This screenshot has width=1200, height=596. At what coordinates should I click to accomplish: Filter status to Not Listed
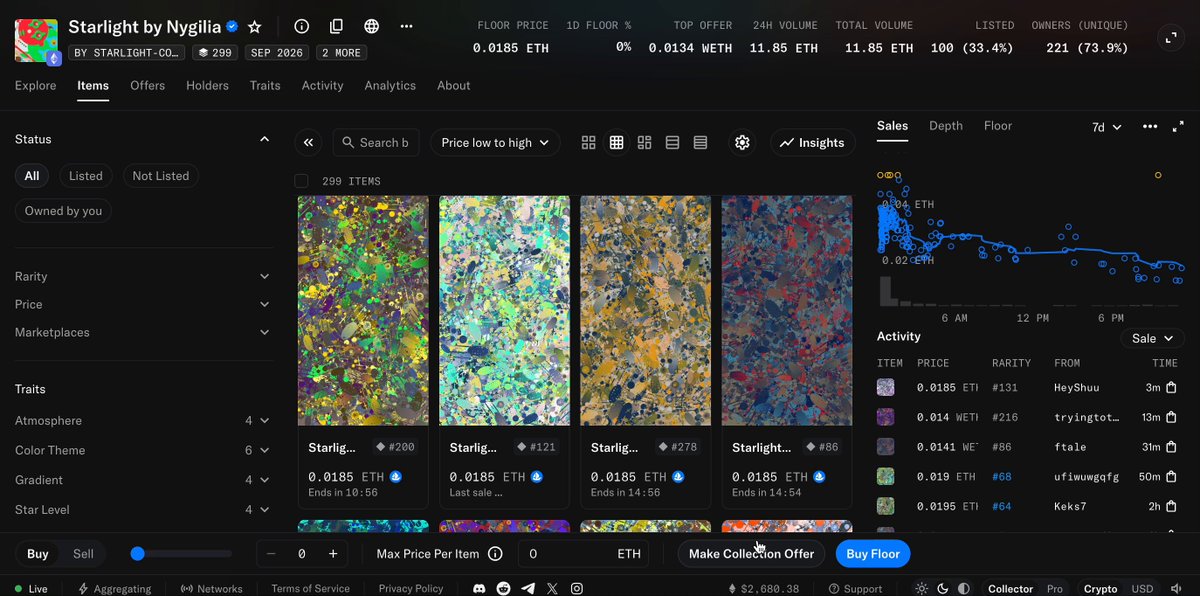[160, 176]
